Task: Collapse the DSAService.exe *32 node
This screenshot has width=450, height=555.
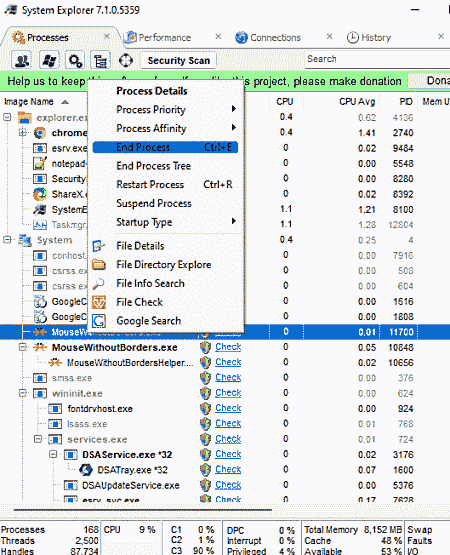Action: pos(53,454)
